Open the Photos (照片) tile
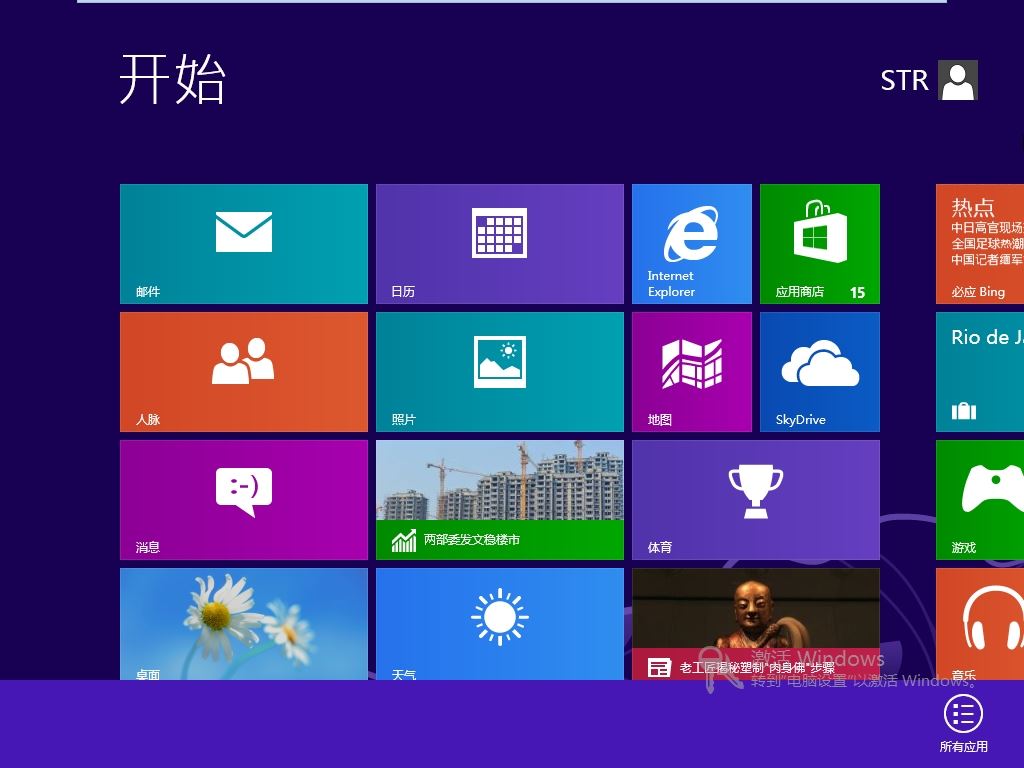The height and width of the screenshot is (768, 1024). [500, 372]
